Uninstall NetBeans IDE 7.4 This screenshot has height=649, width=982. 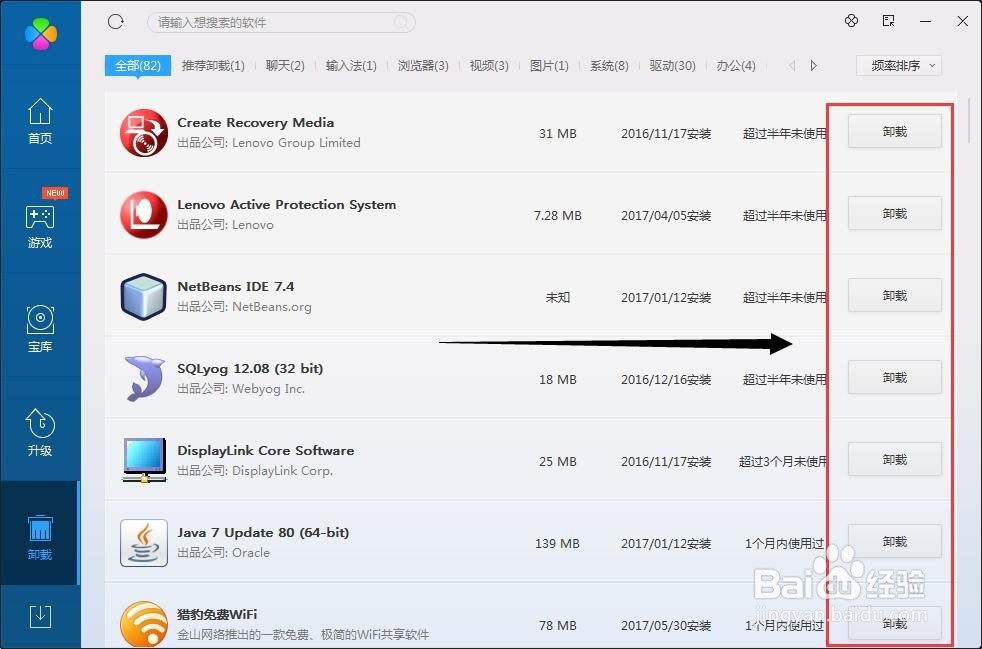point(895,295)
